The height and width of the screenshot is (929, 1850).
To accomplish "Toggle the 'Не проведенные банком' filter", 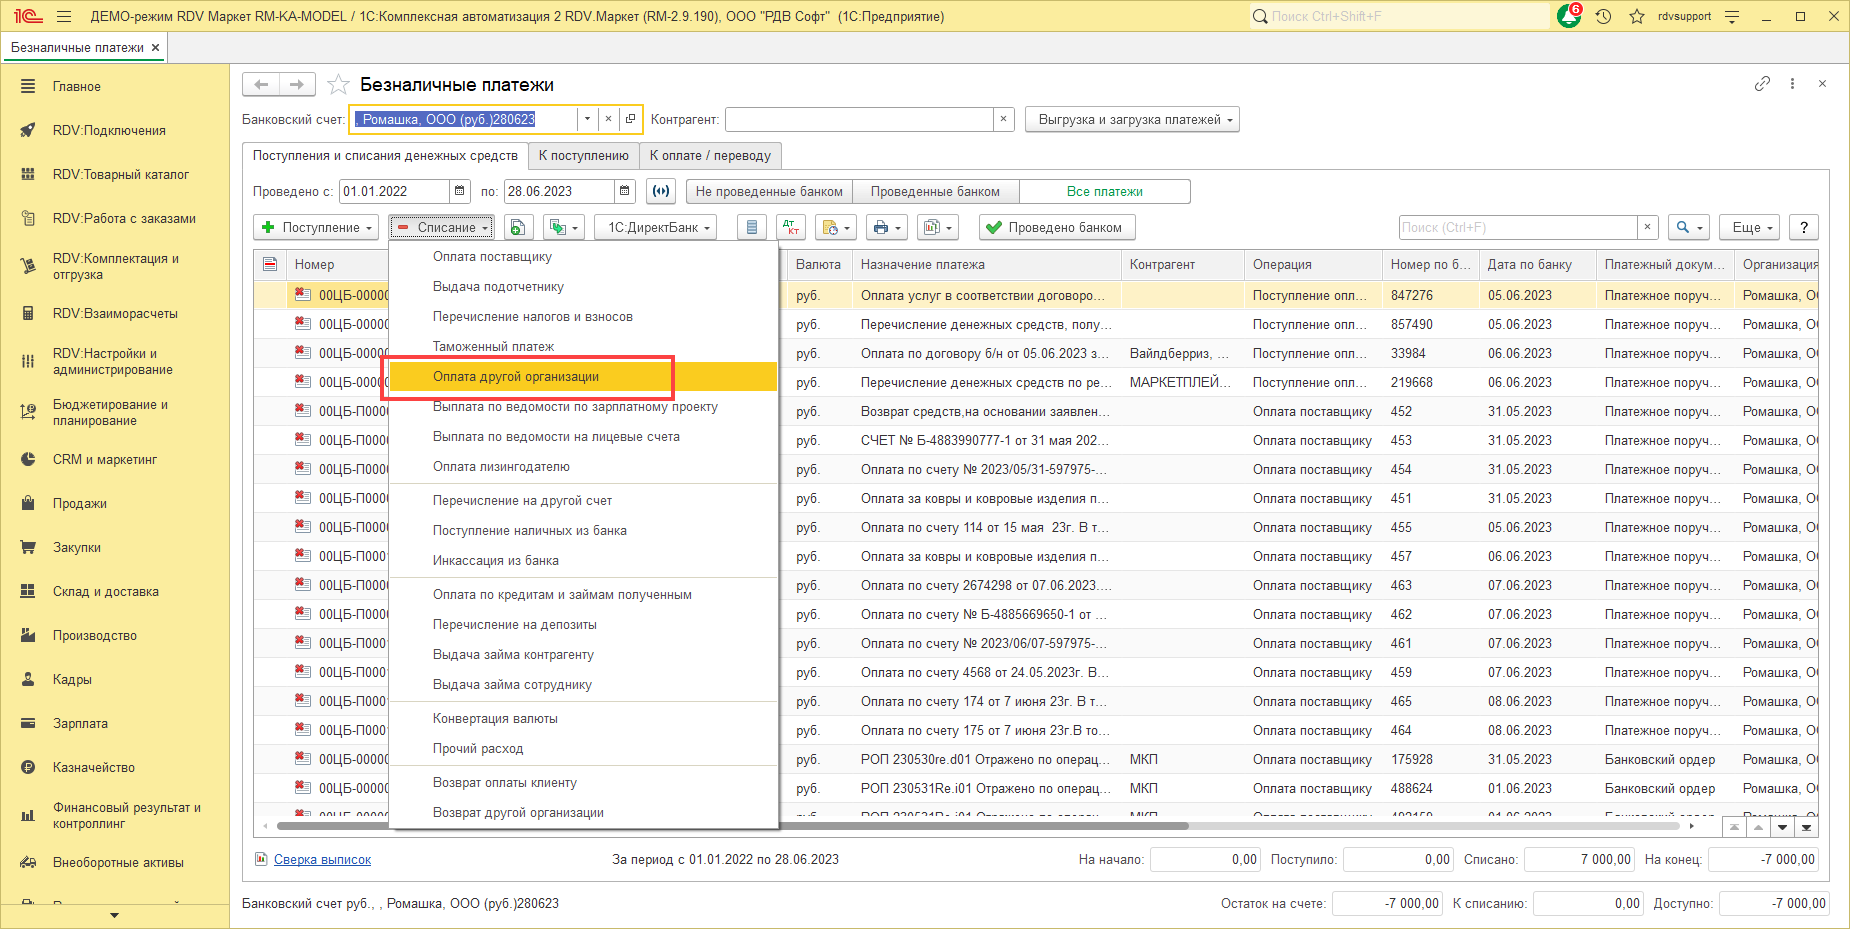I will tap(768, 192).
